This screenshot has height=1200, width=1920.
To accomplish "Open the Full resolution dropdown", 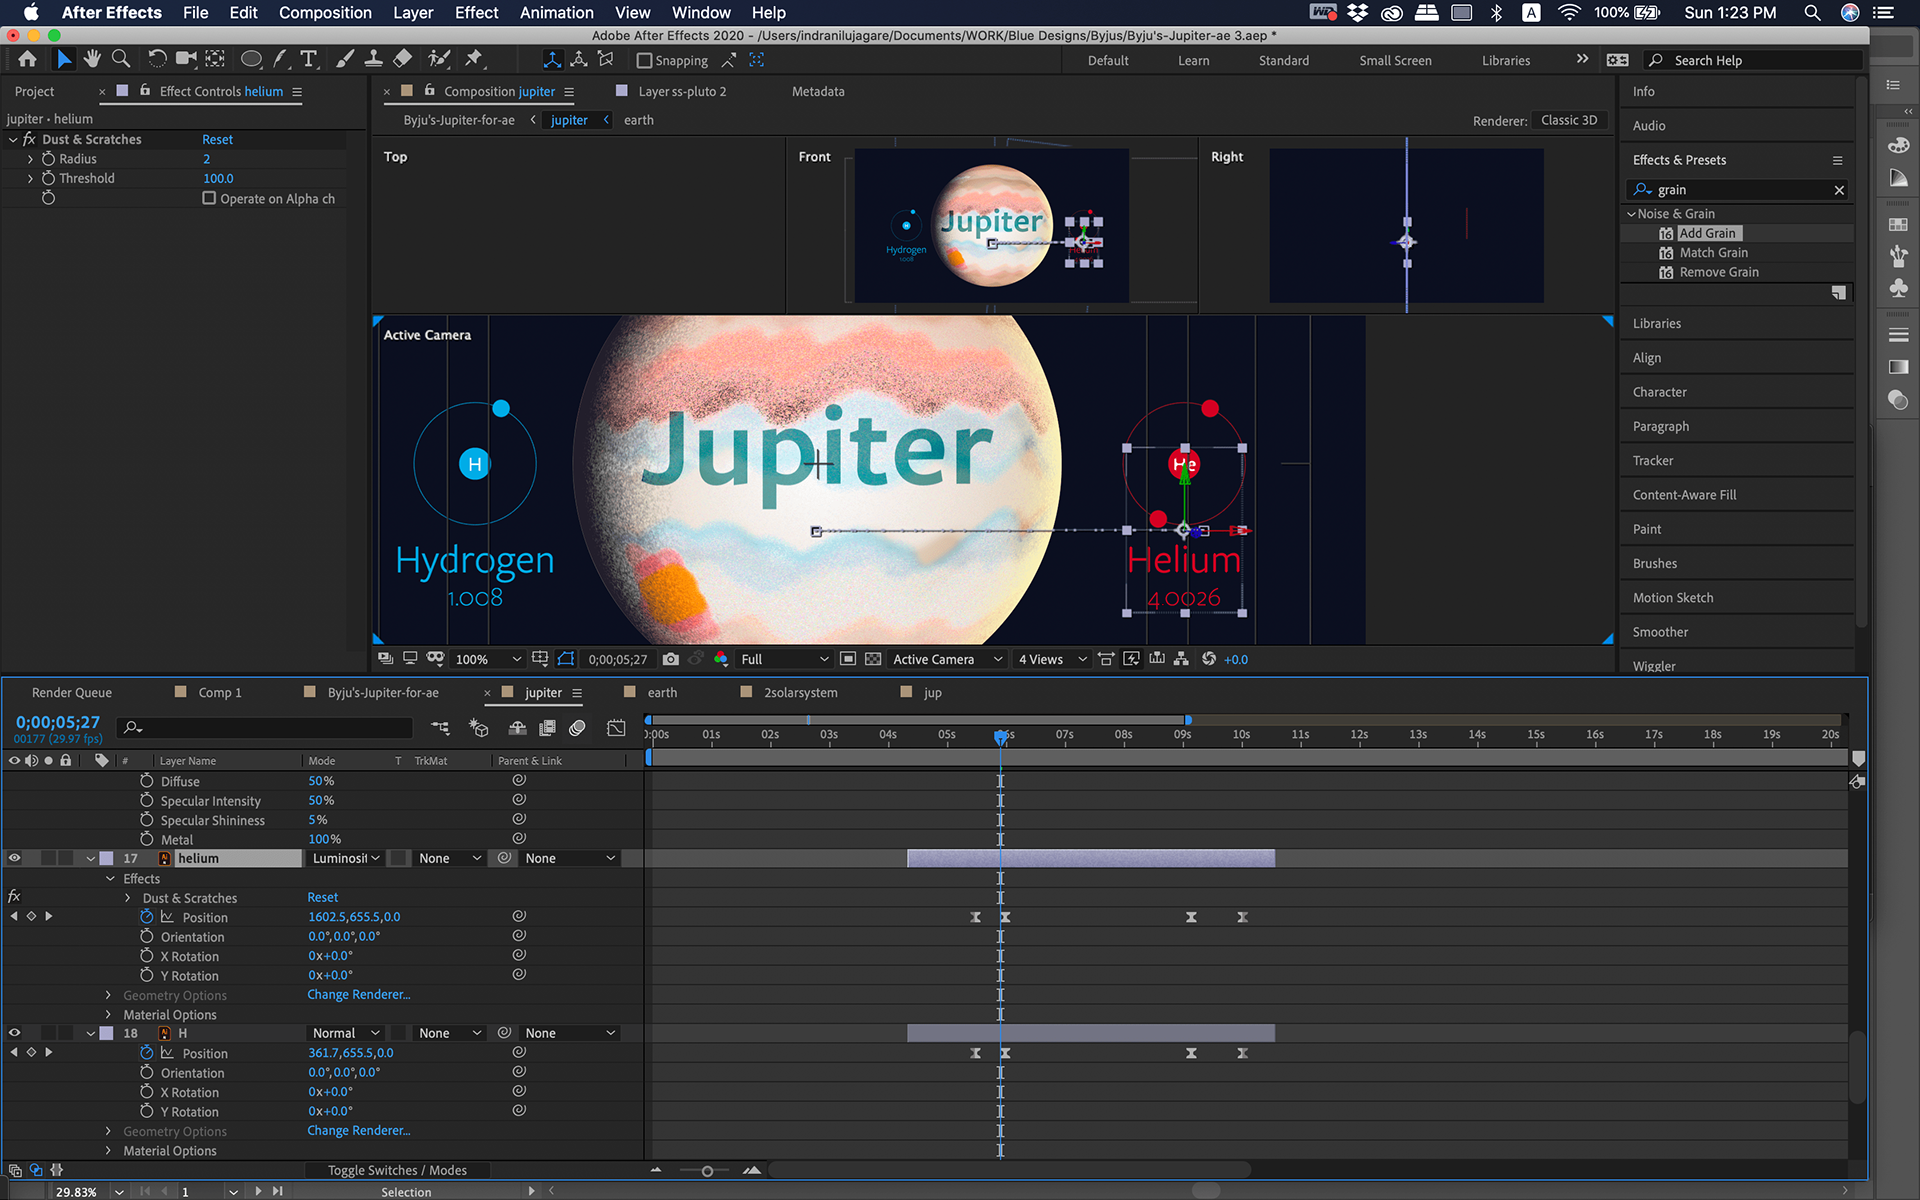I will point(783,659).
